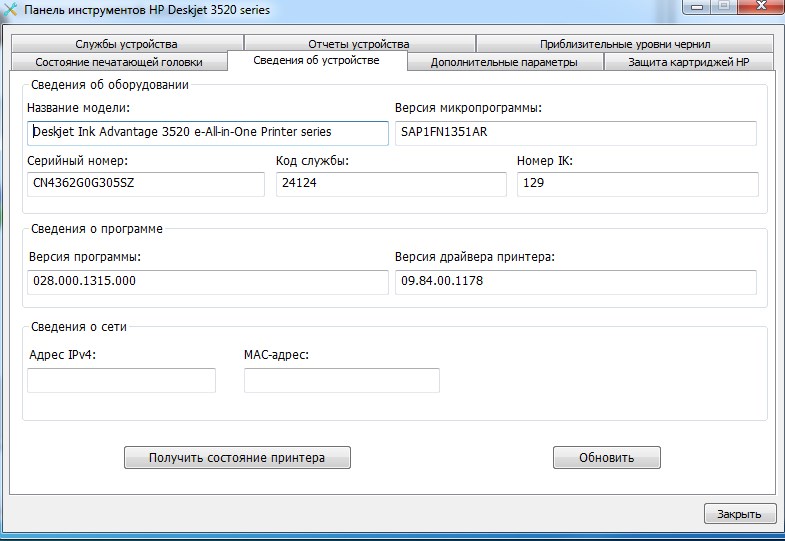Click the empty Адрес IPv4 field
The height and width of the screenshot is (541, 785).
point(121,380)
